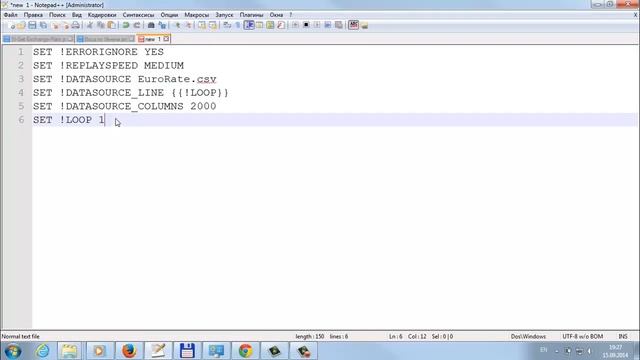Screen dimensions: 640x360
Task: Toggle the highlighted indent guide button
Action: click(249, 25)
